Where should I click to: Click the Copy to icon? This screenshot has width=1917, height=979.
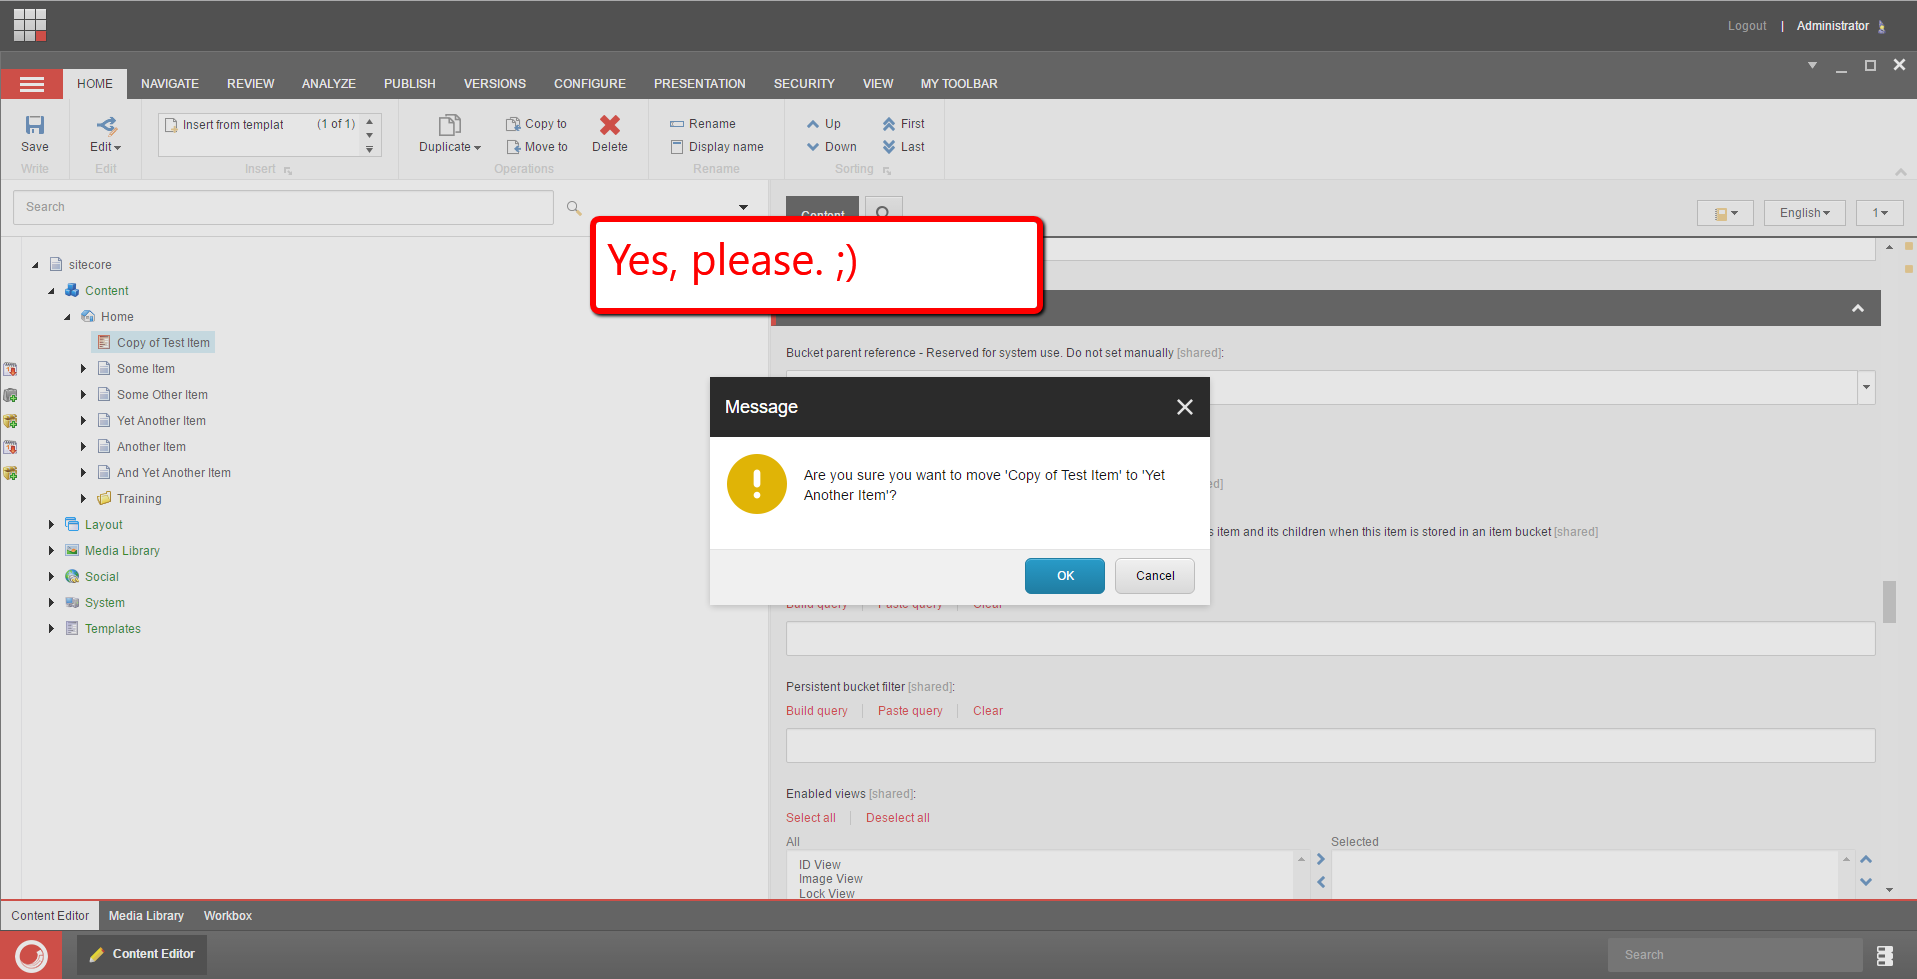point(513,124)
